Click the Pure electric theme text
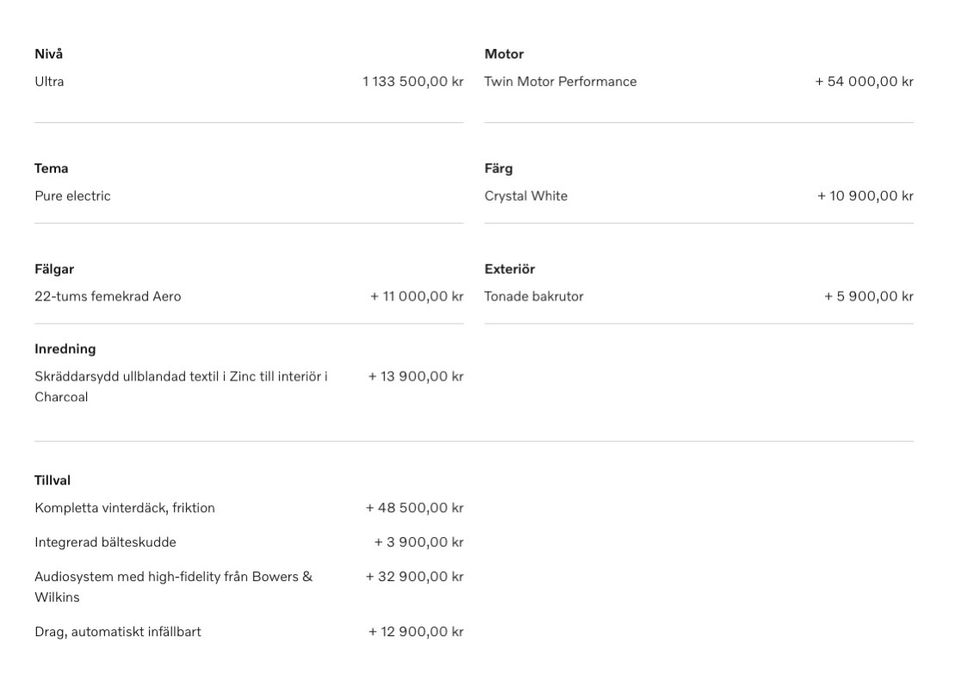Viewport: 980px width, 680px height. point(72,196)
